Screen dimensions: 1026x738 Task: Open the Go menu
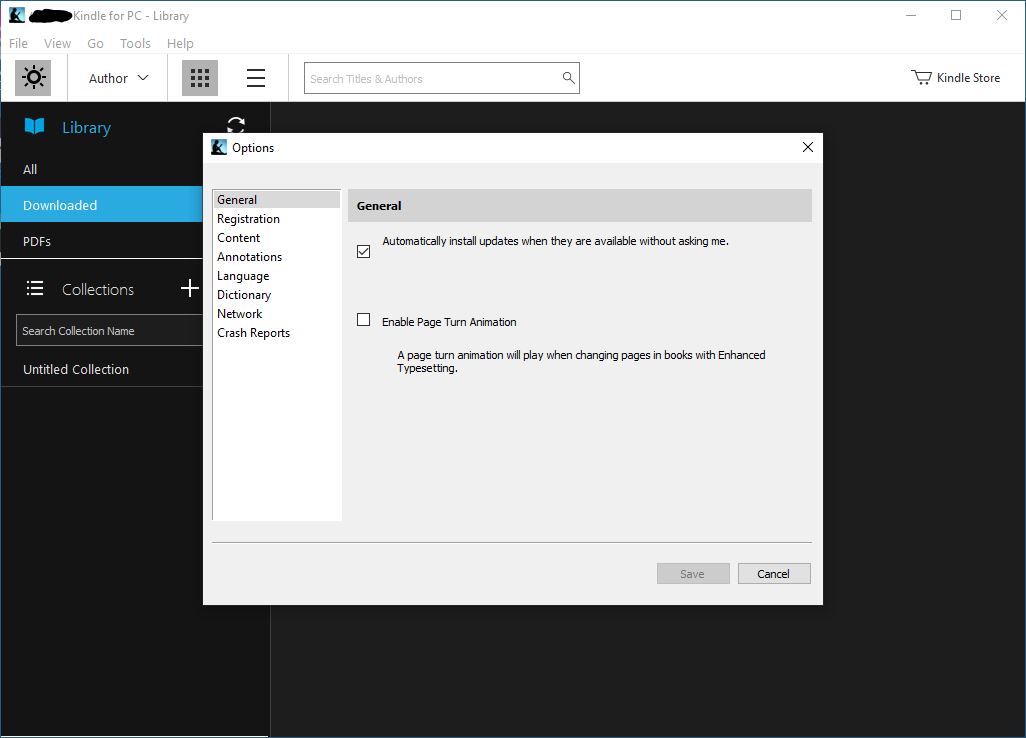(96, 43)
